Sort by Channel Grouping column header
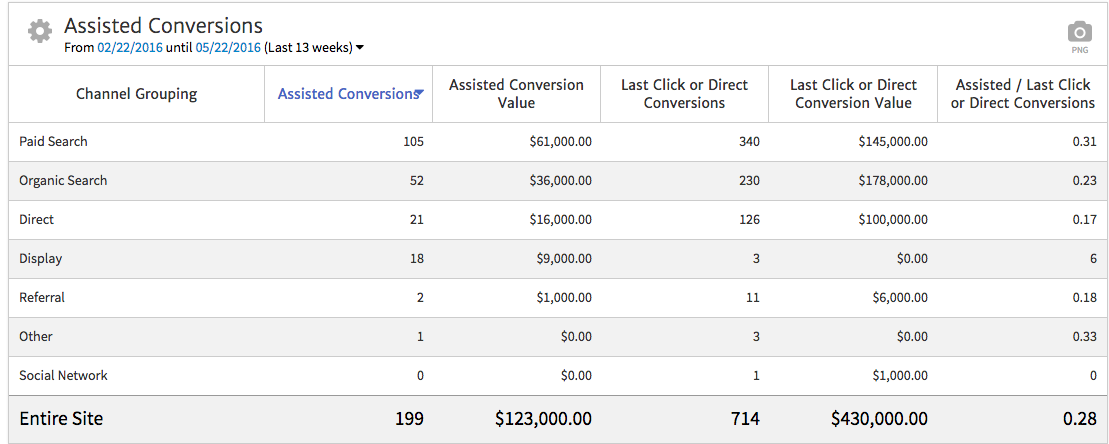Viewport: 1109px width, 444px height. click(136, 94)
